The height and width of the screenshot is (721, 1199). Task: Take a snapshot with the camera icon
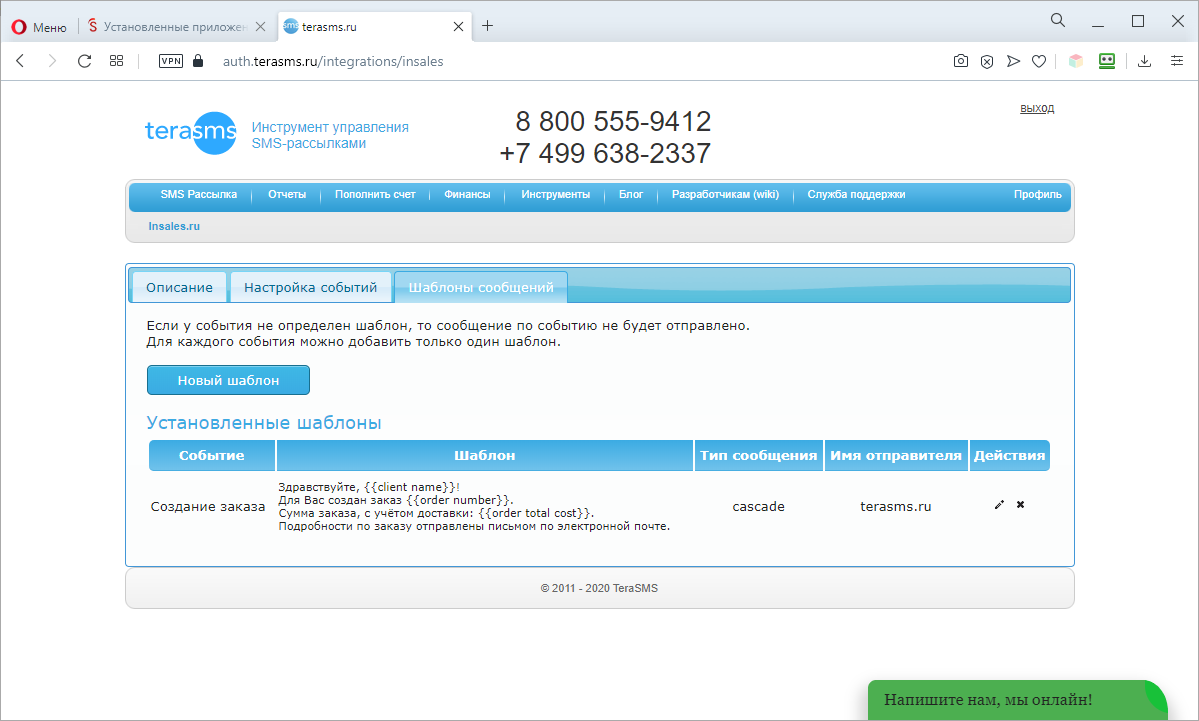coord(960,61)
